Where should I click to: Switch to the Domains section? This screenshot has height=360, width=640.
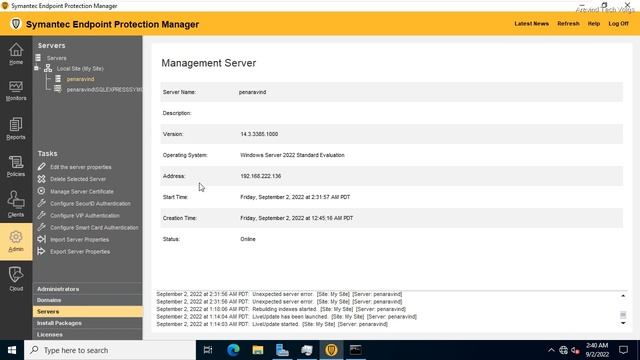point(88,300)
